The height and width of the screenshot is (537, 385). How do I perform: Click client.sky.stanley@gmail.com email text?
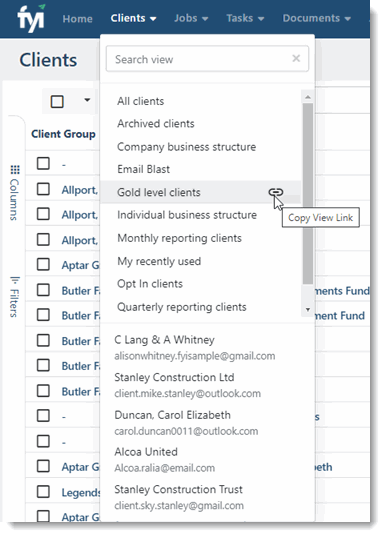point(179,505)
